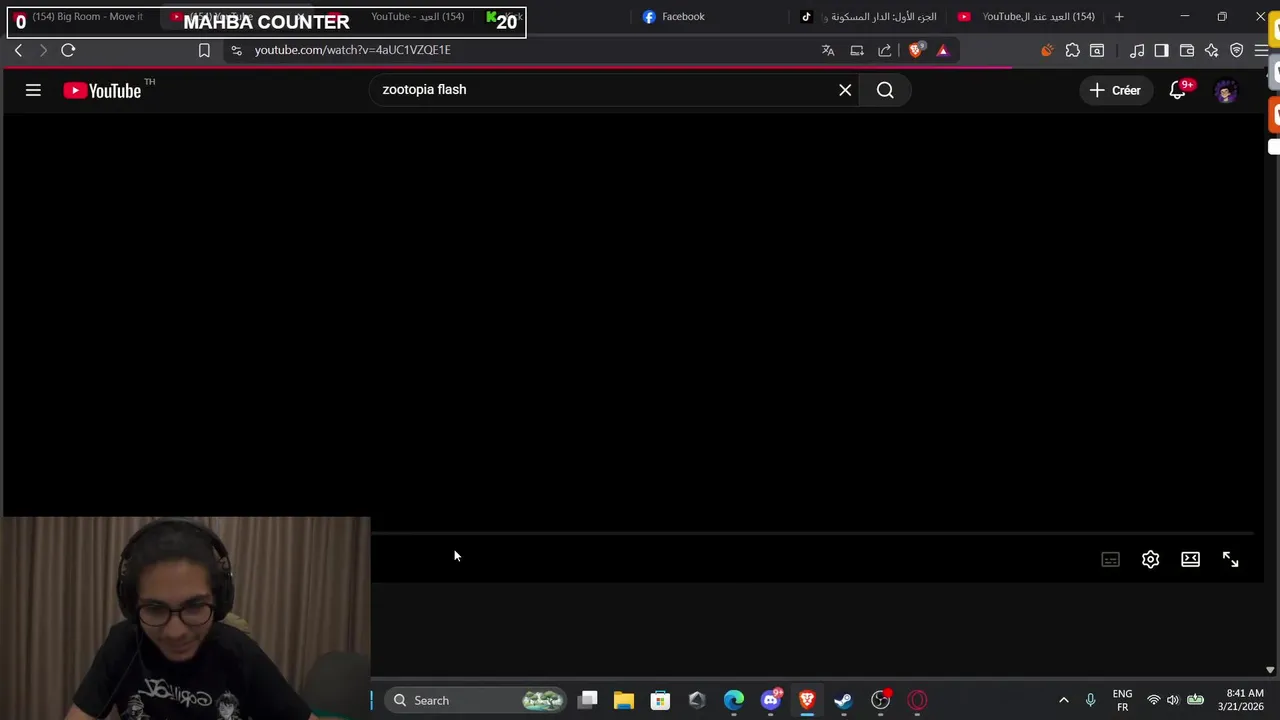Go back with the browser back arrow

tap(18, 50)
